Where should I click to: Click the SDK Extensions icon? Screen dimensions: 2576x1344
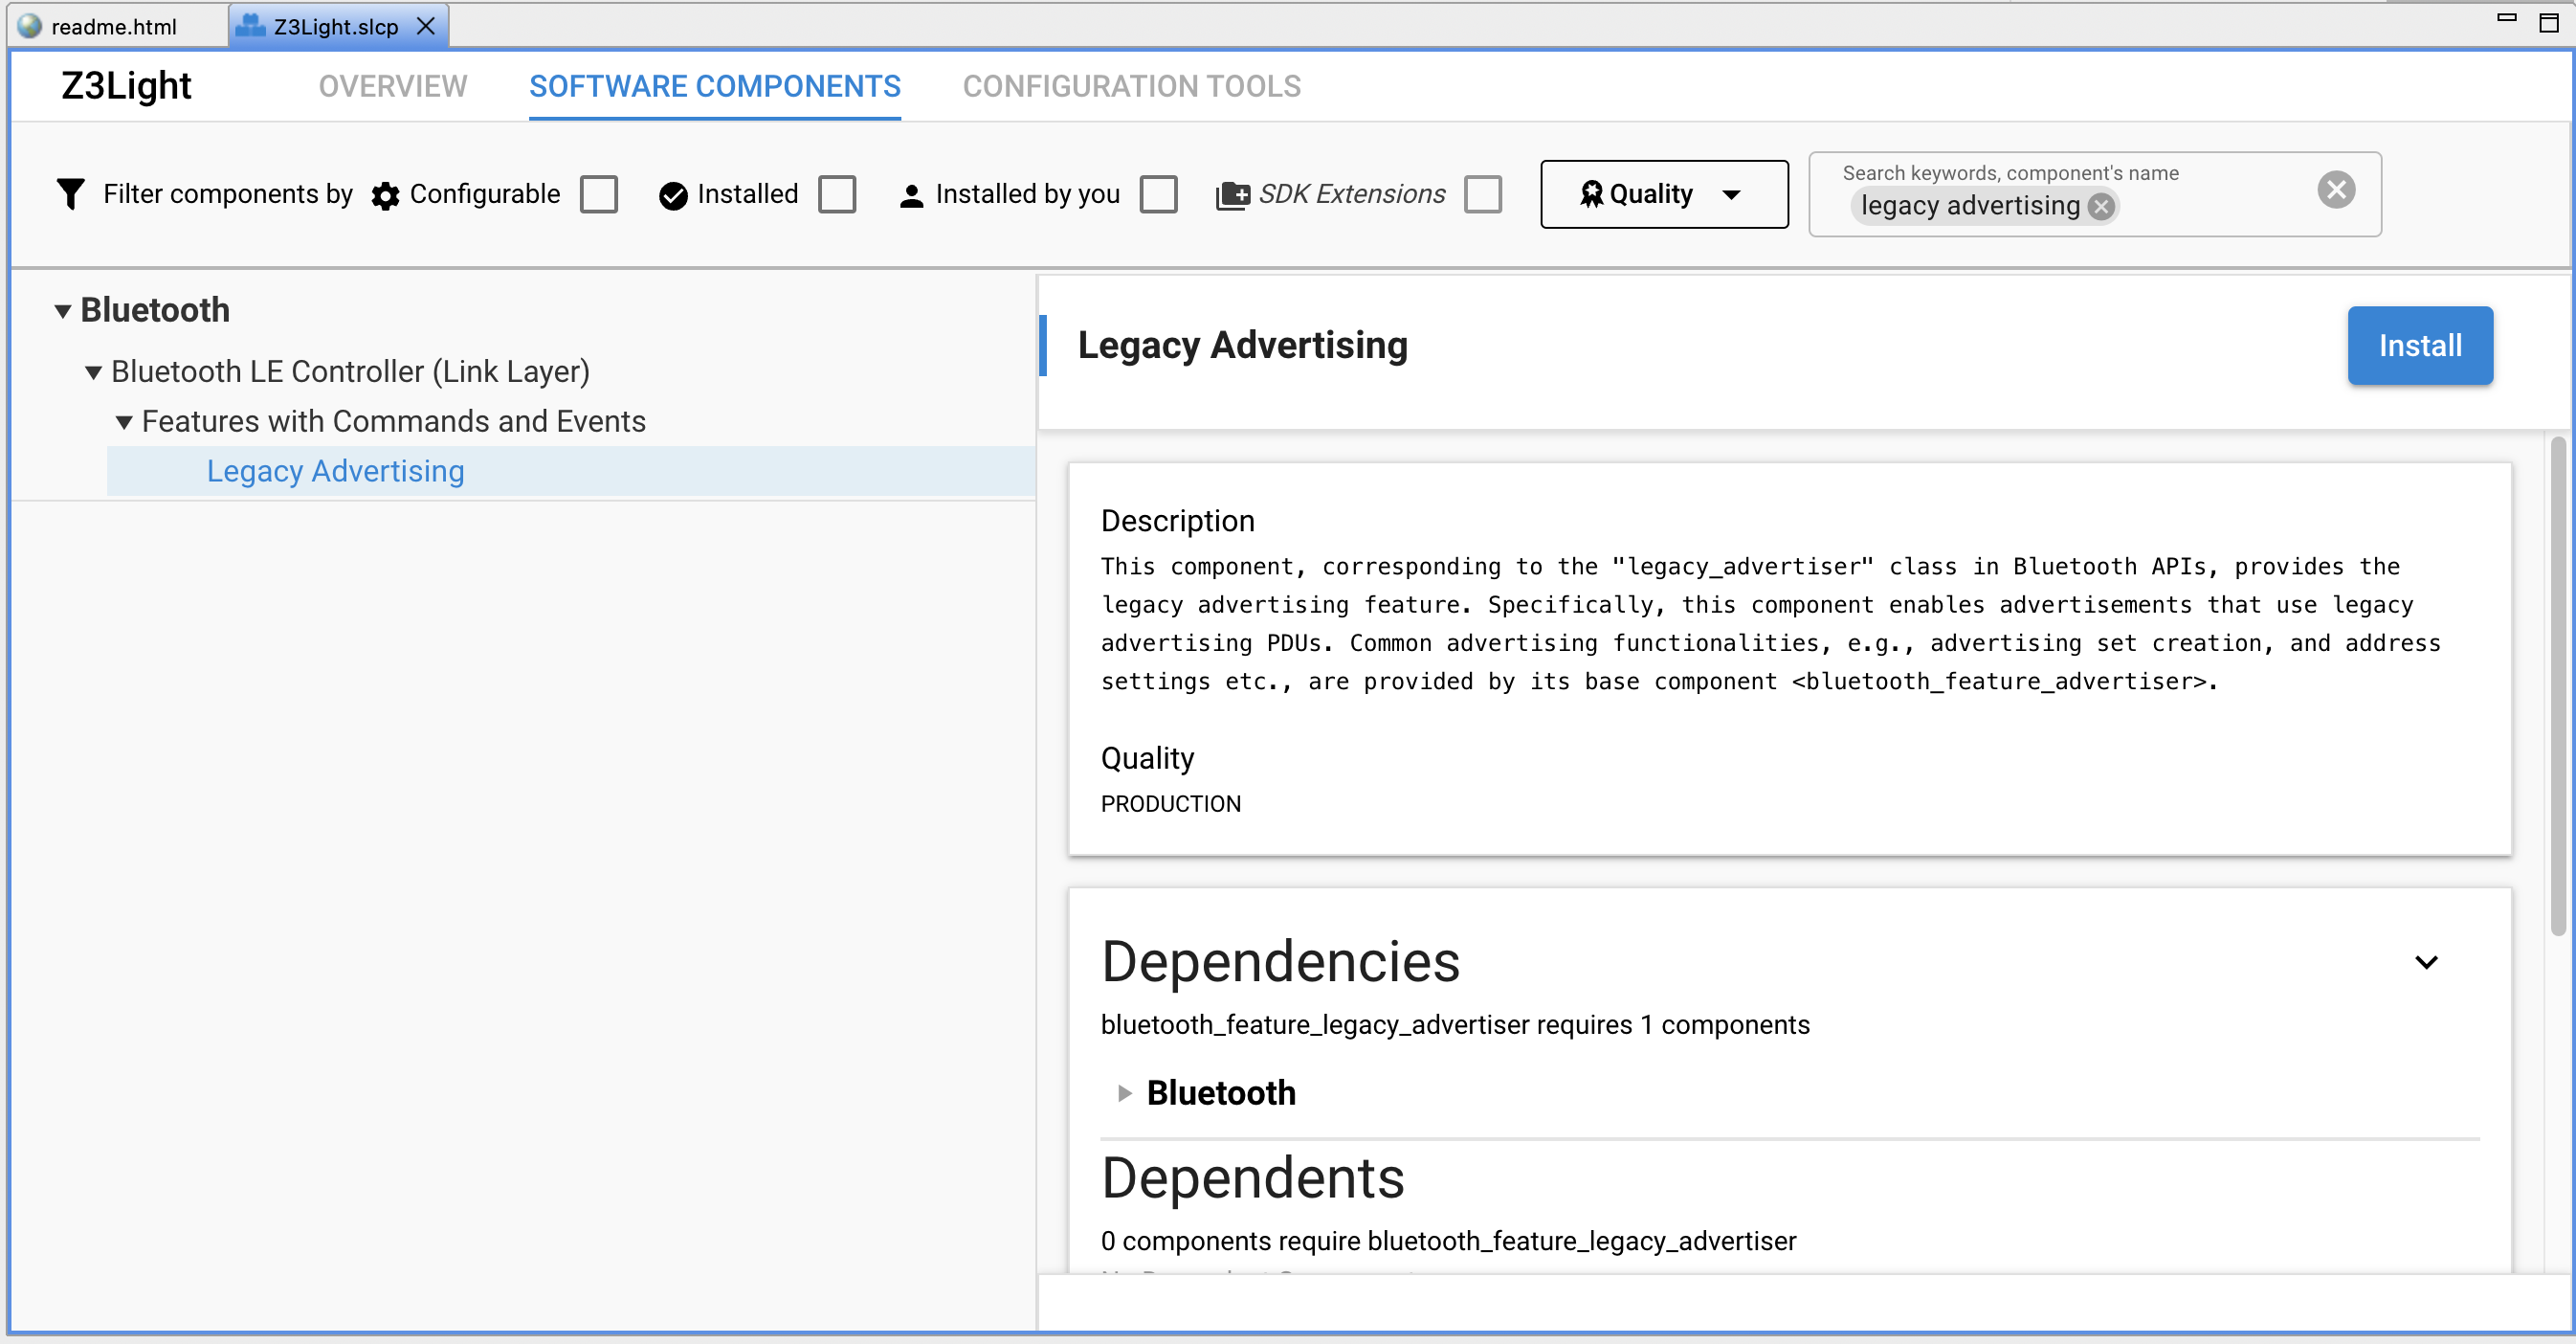point(1233,193)
